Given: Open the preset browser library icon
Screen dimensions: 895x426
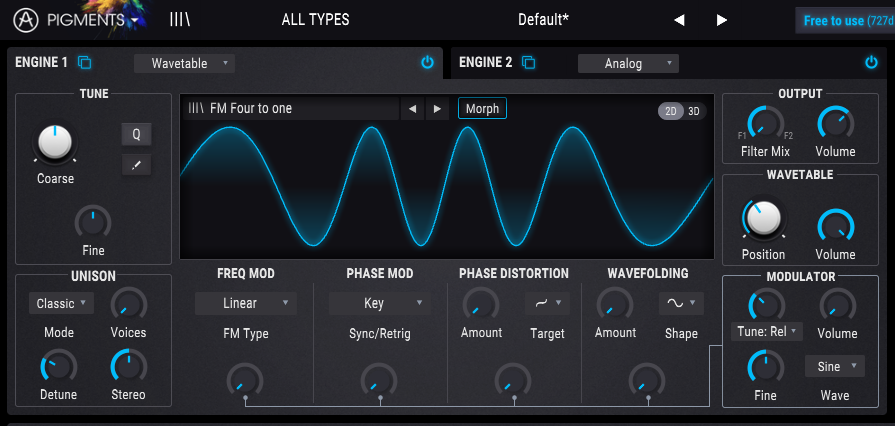Looking at the screenshot, I should [x=180, y=20].
